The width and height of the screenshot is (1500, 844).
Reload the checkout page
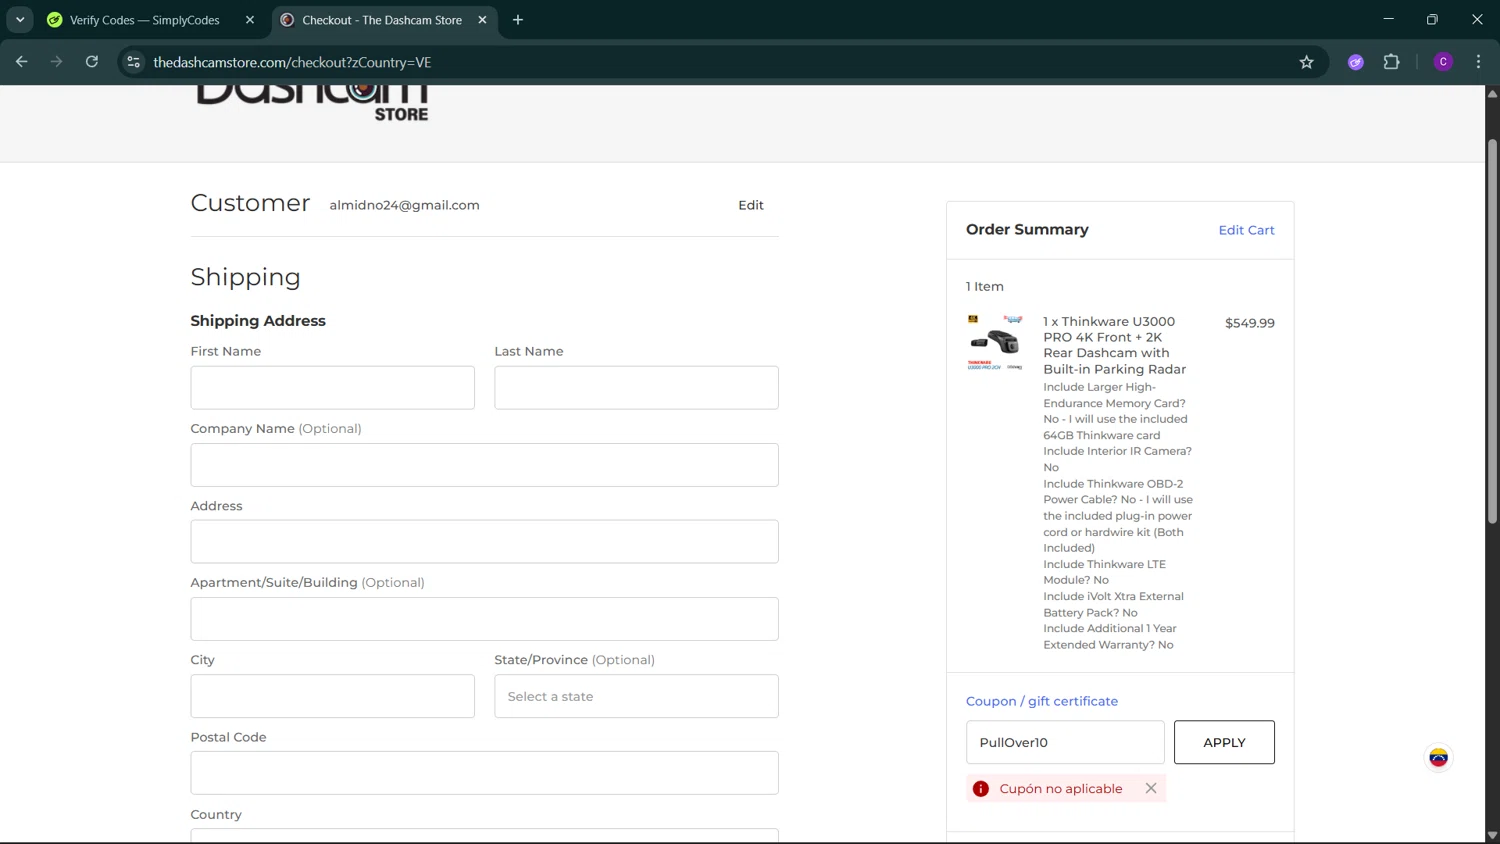point(92,62)
